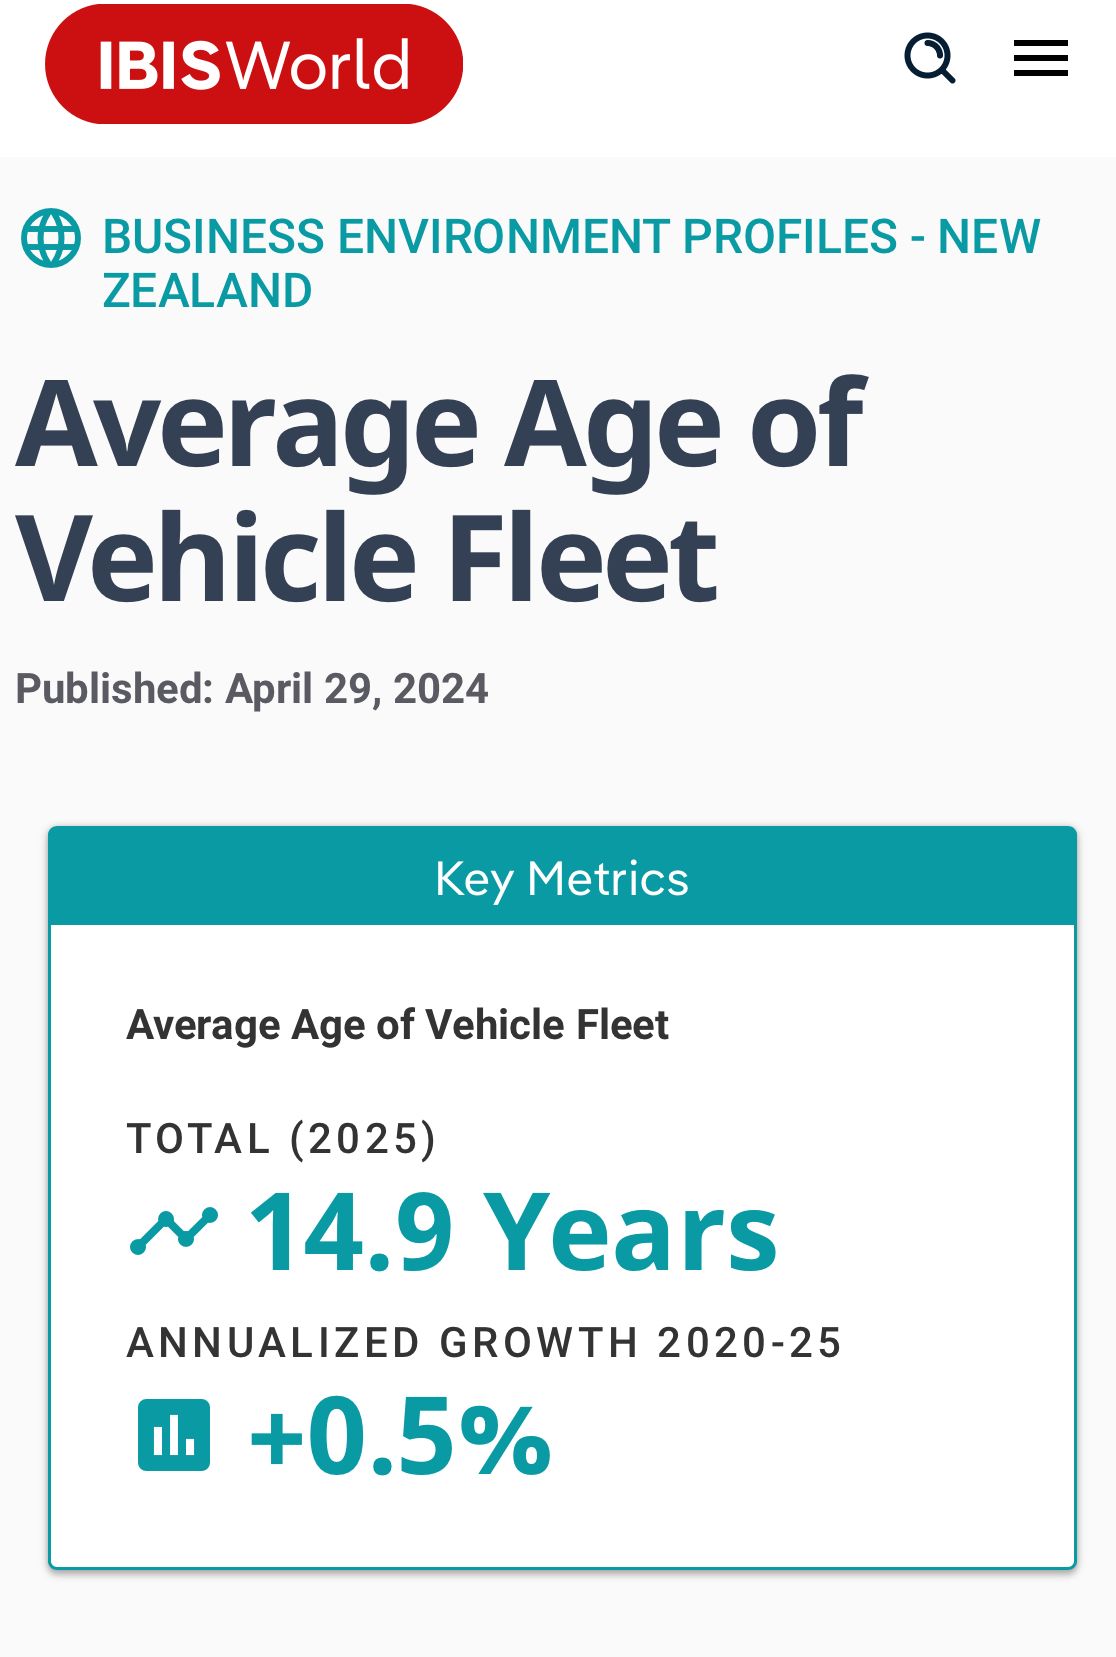Open the search magnifier icon

click(x=930, y=58)
